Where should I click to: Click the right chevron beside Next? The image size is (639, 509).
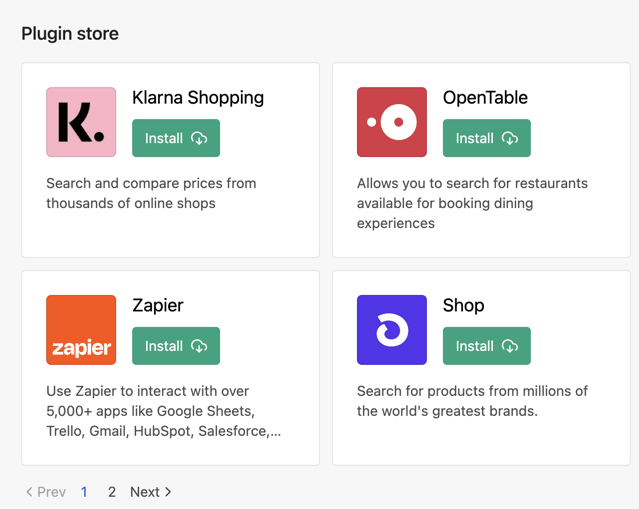click(x=168, y=492)
